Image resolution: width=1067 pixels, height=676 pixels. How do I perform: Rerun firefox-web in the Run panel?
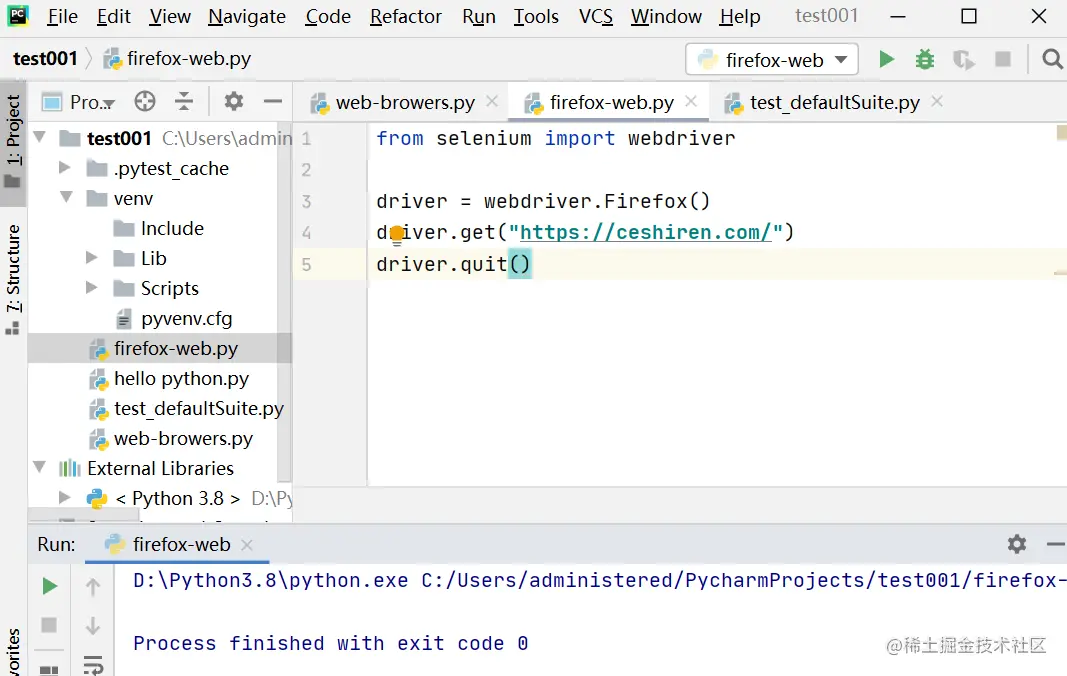point(49,586)
